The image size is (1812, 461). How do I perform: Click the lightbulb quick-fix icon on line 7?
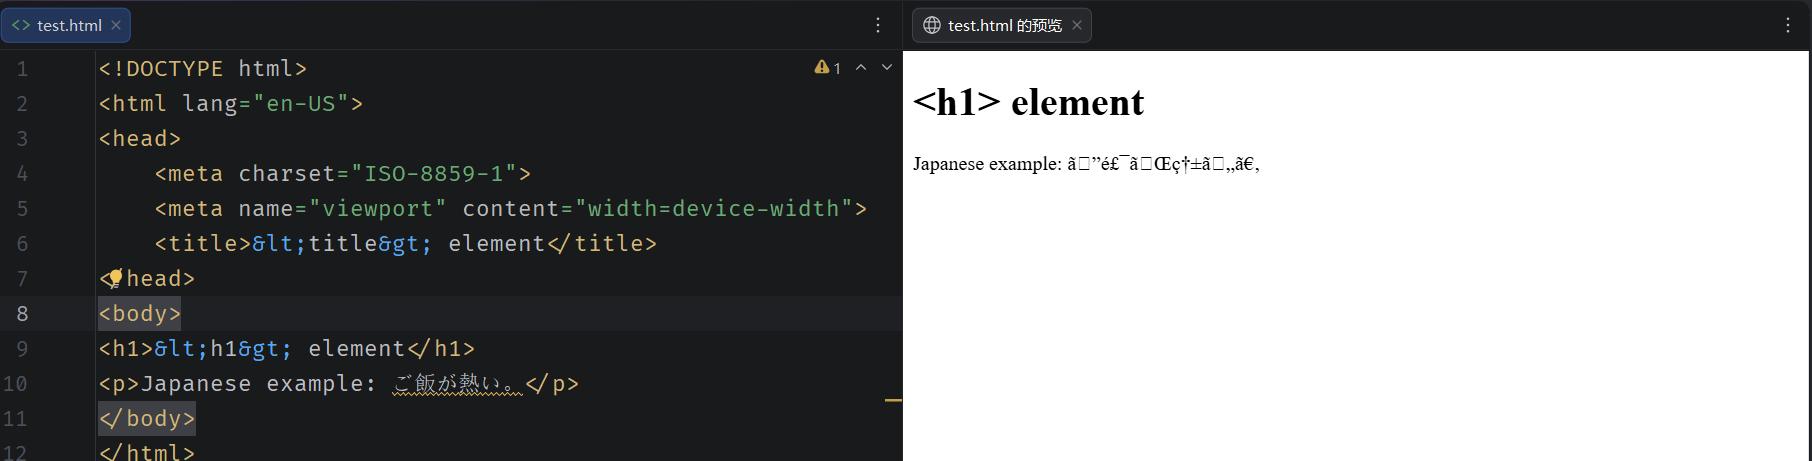(x=115, y=278)
